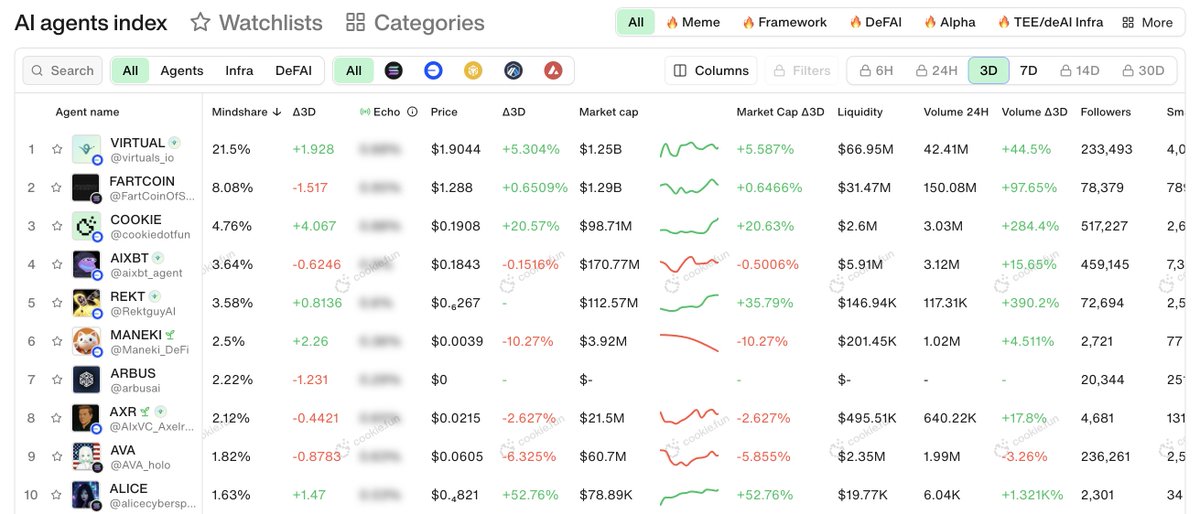Screen dimensions: 1200x514
Task: Sort by the Liquidity column header
Action: point(860,112)
